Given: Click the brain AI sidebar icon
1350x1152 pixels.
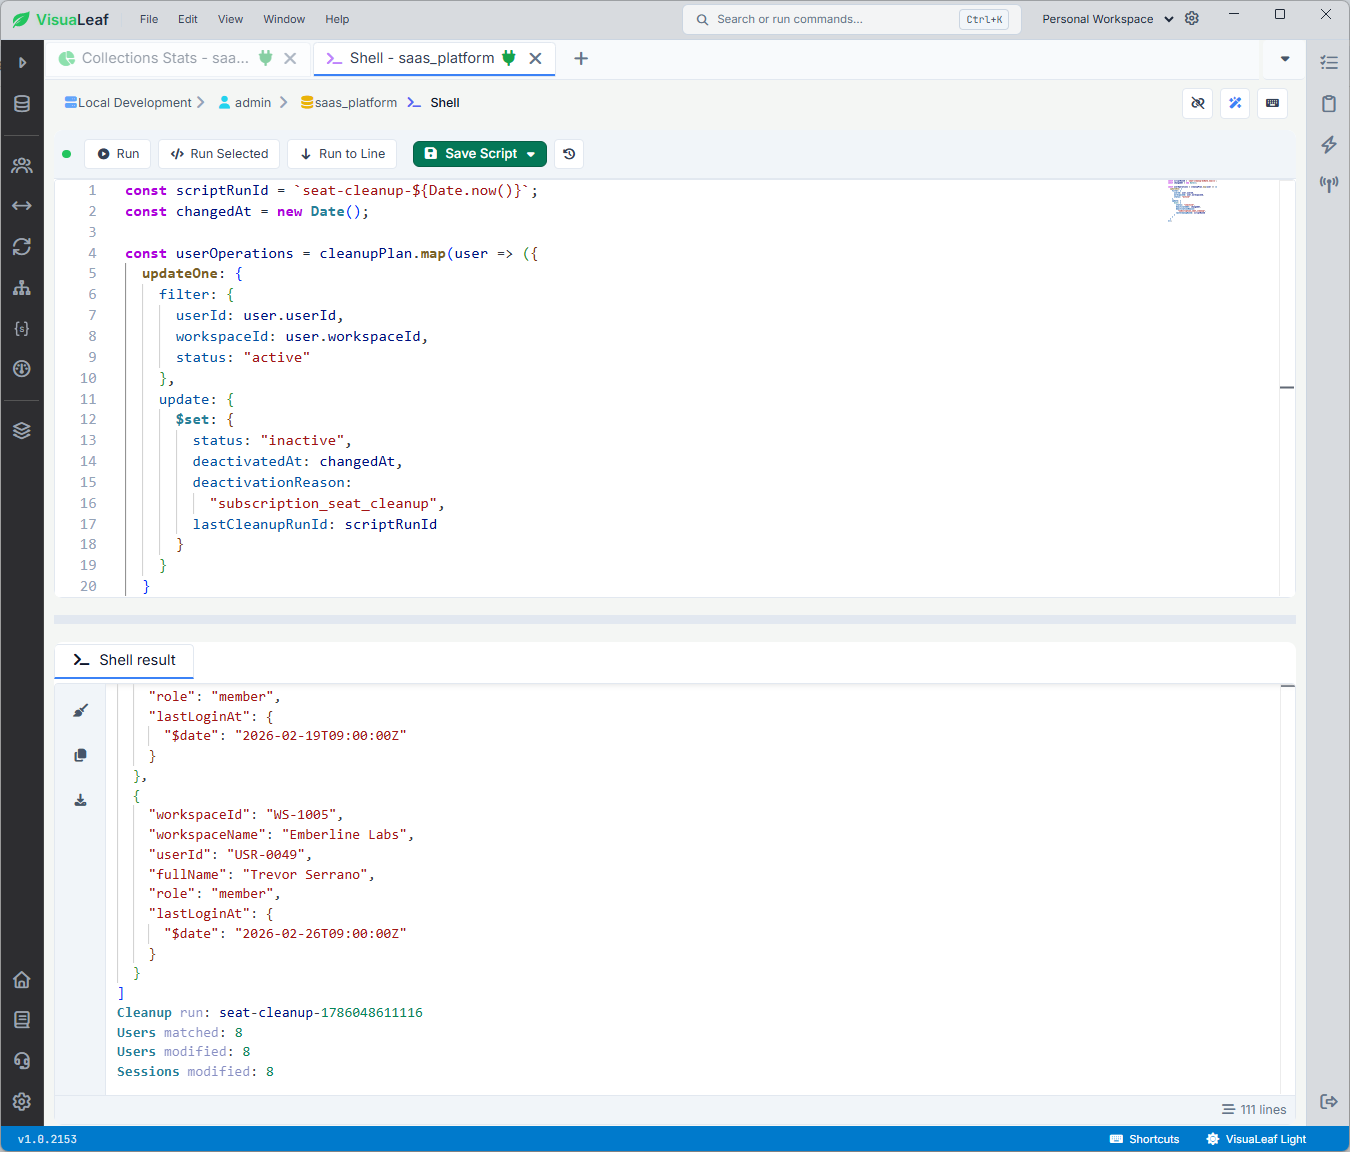Looking at the screenshot, I should [x=22, y=369].
